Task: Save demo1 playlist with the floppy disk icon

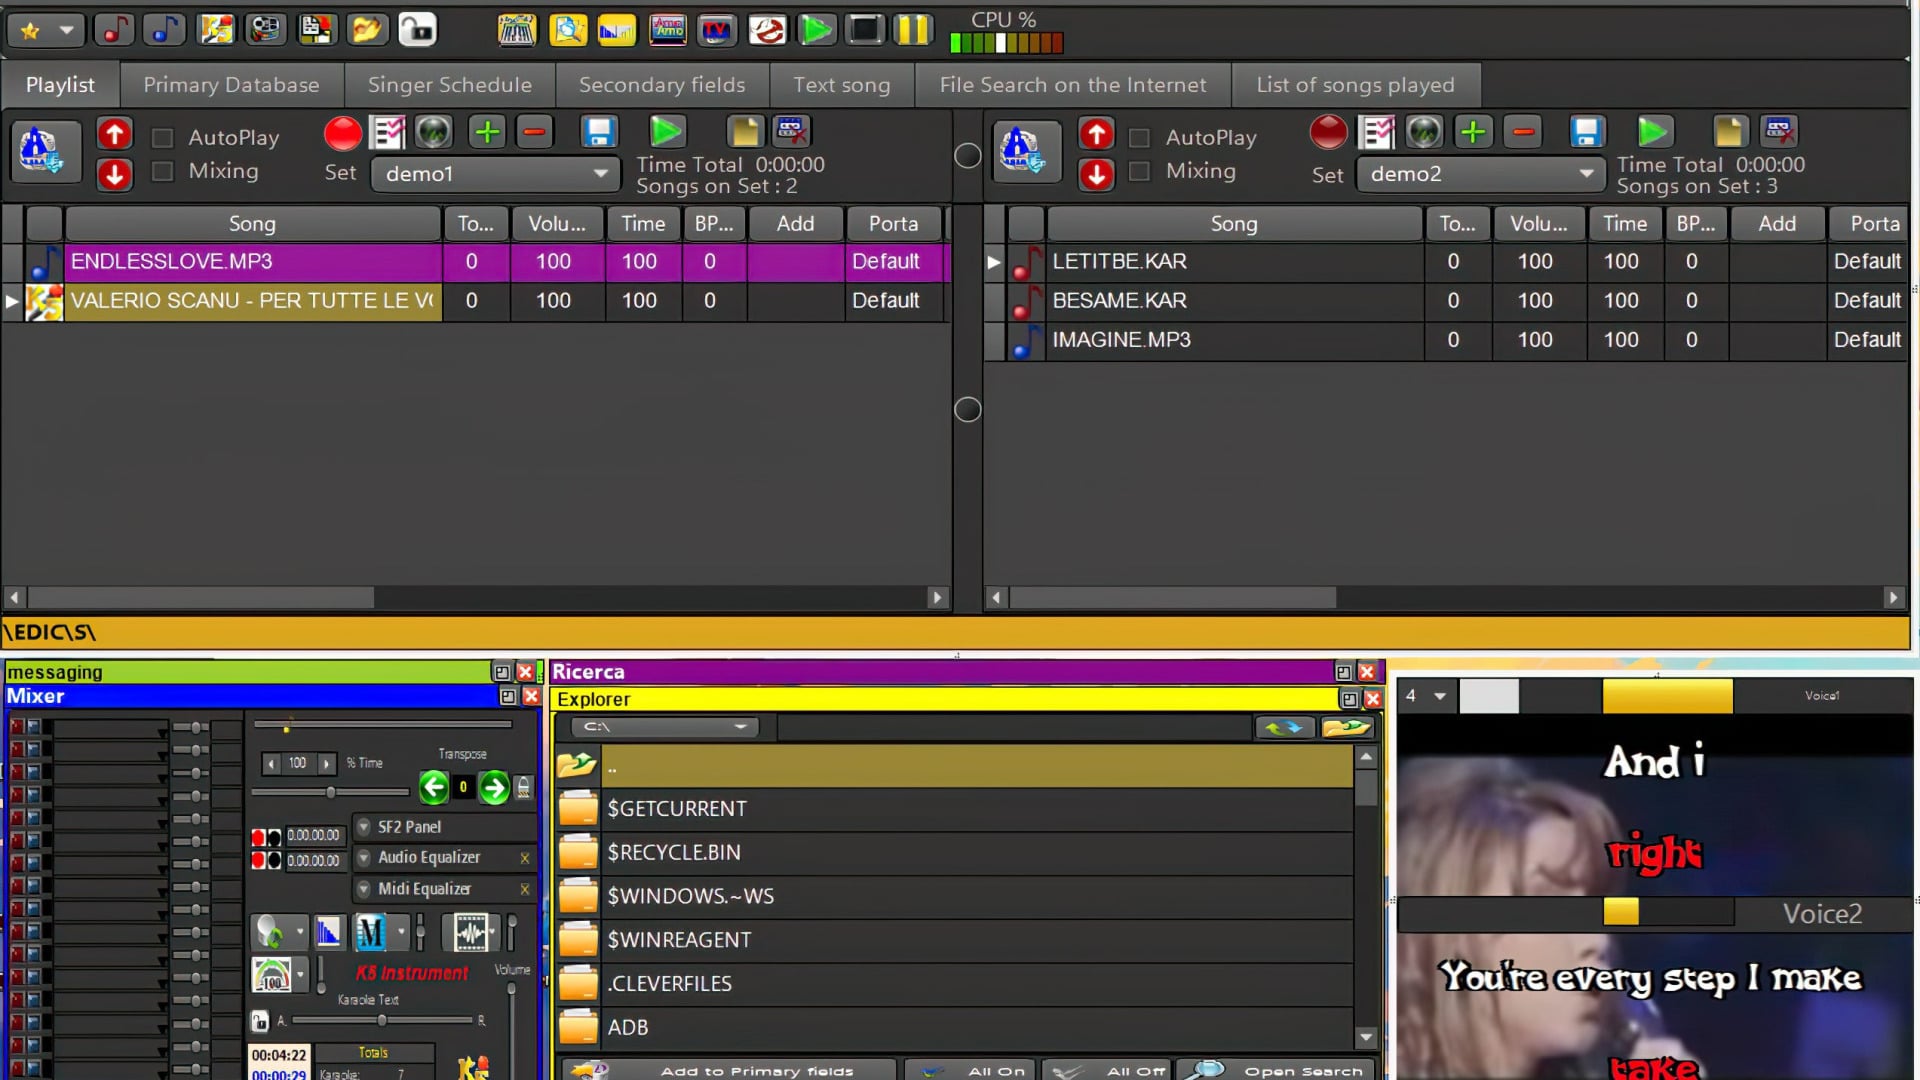Action: pos(598,132)
